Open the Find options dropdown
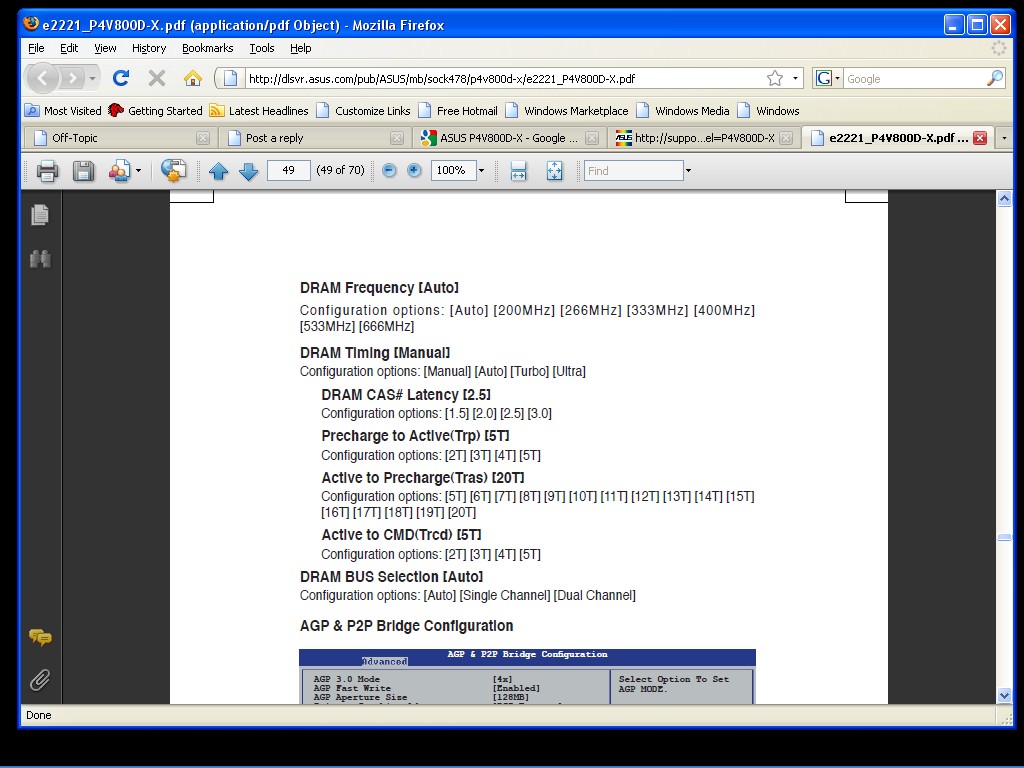The width and height of the screenshot is (1024, 768). pyautogui.click(x=688, y=170)
